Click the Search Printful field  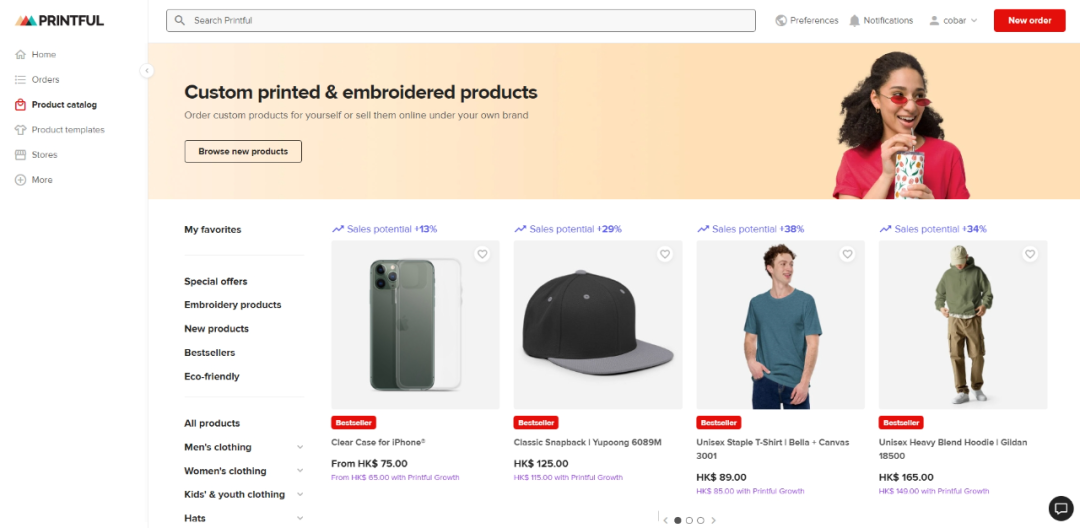pyautogui.click(x=460, y=21)
